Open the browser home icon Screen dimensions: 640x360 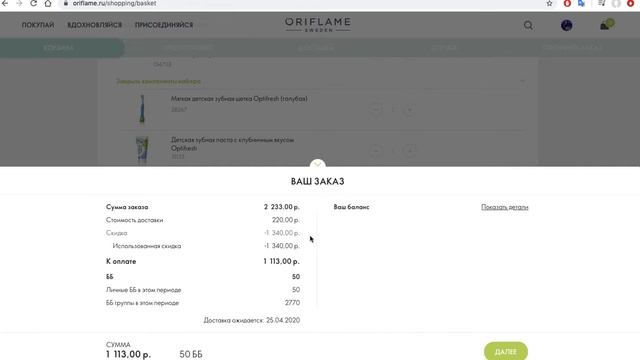click(x=48, y=3)
